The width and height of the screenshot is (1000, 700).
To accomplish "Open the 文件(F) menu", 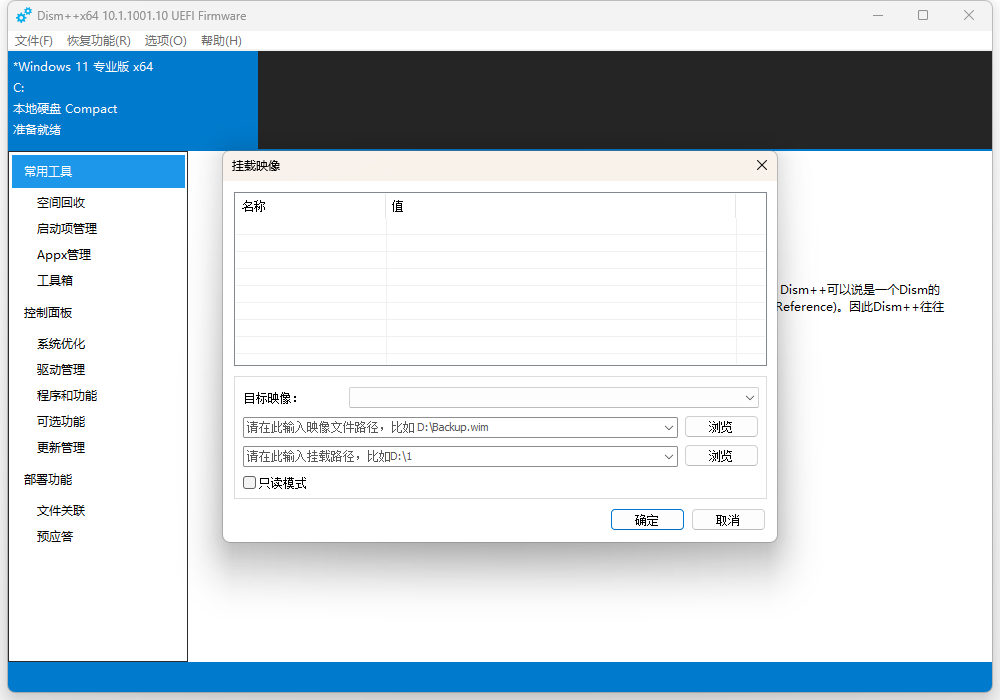I will pyautogui.click(x=34, y=41).
